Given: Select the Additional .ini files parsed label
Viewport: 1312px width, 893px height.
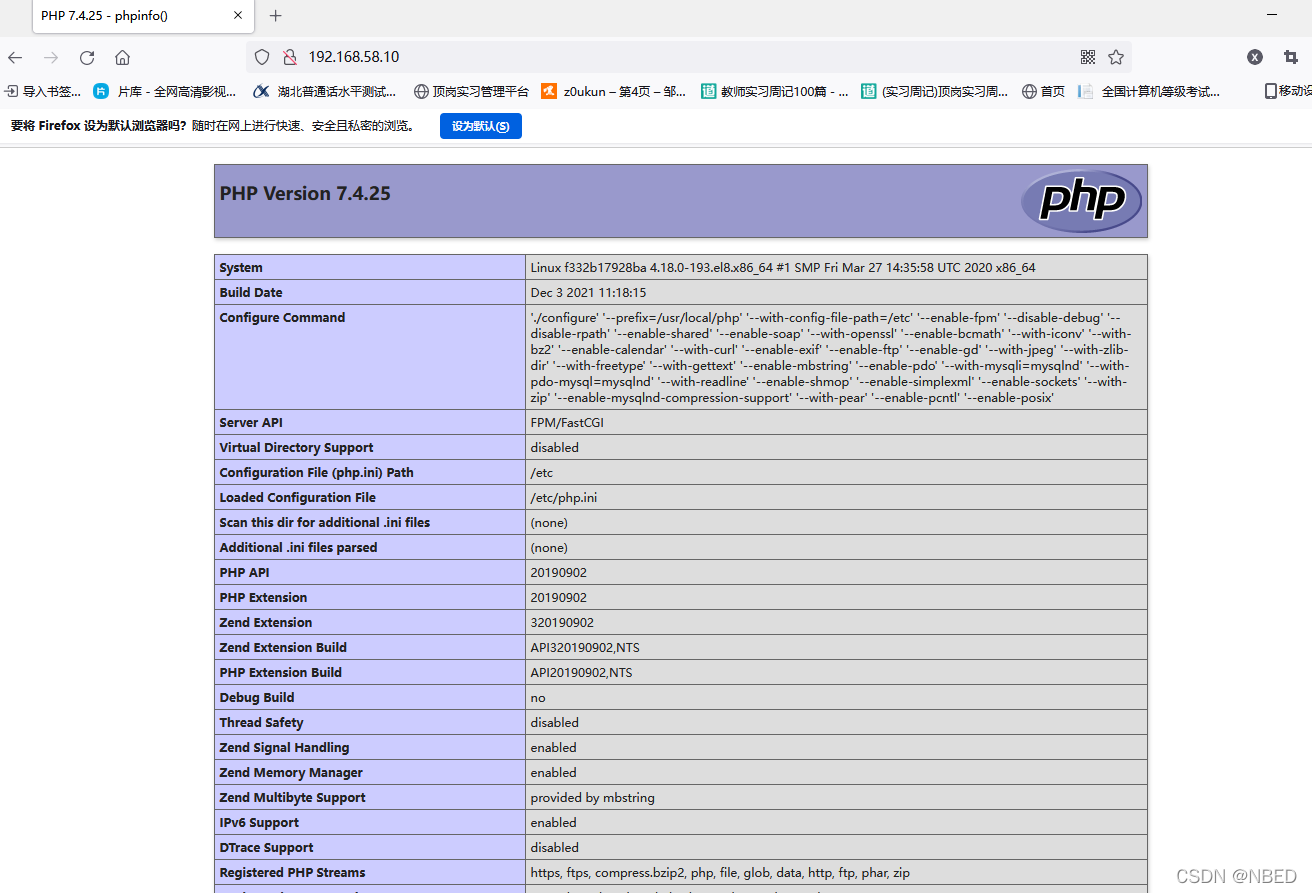Looking at the screenshot, I should click(x=299, y=548).
